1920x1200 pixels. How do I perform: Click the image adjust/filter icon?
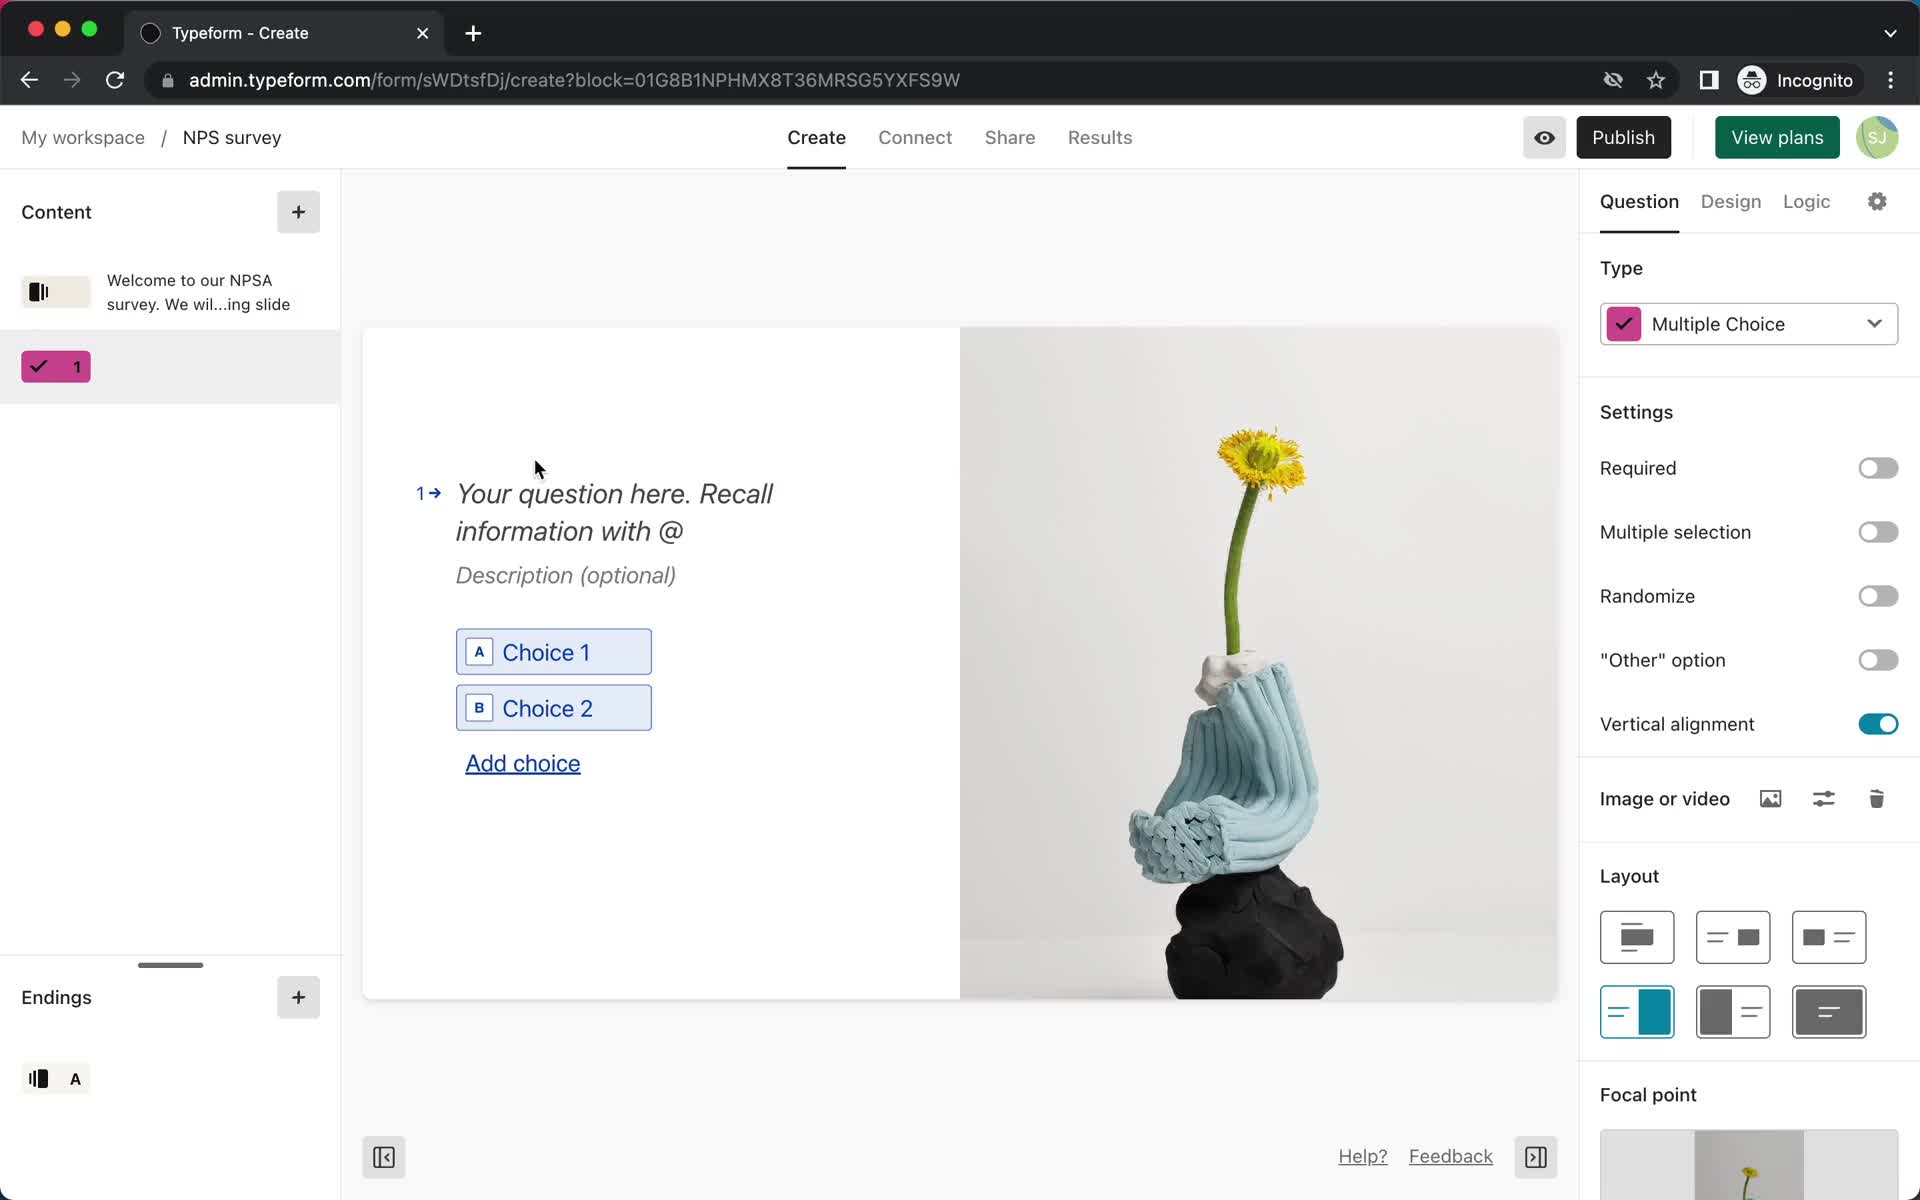pos(1823,799)
